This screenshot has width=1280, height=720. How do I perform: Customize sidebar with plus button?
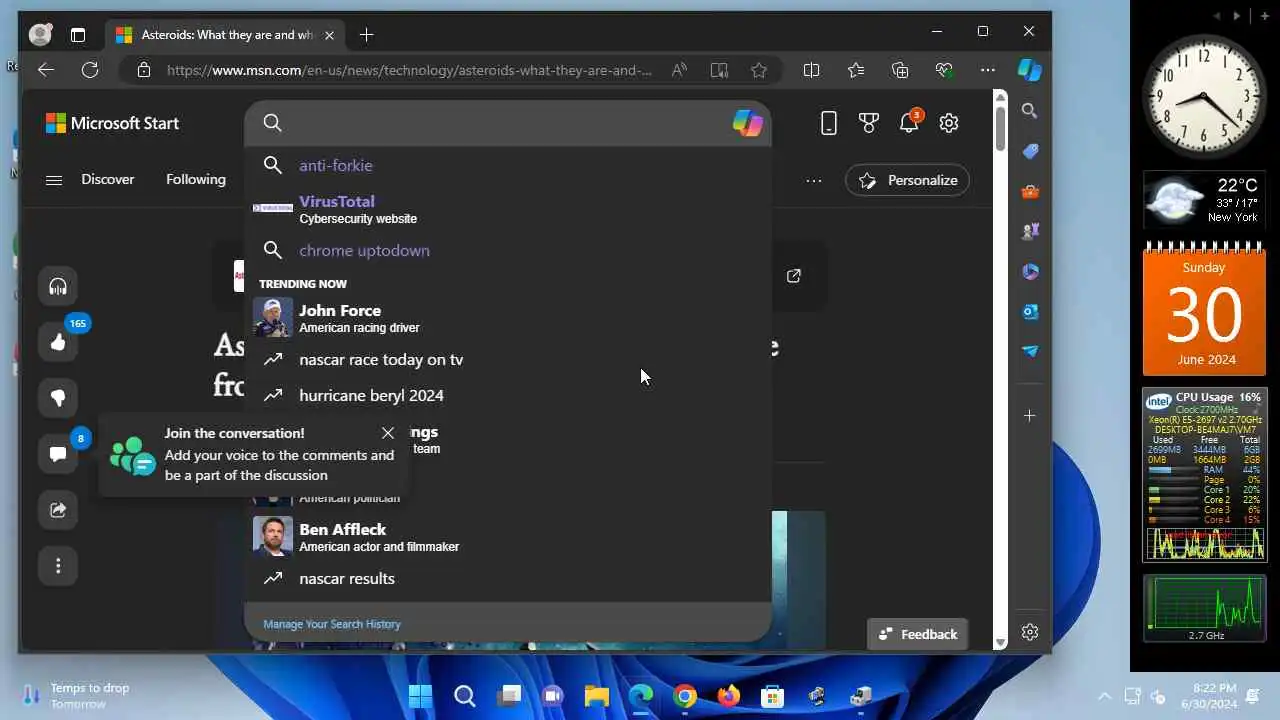(1030, 415)
